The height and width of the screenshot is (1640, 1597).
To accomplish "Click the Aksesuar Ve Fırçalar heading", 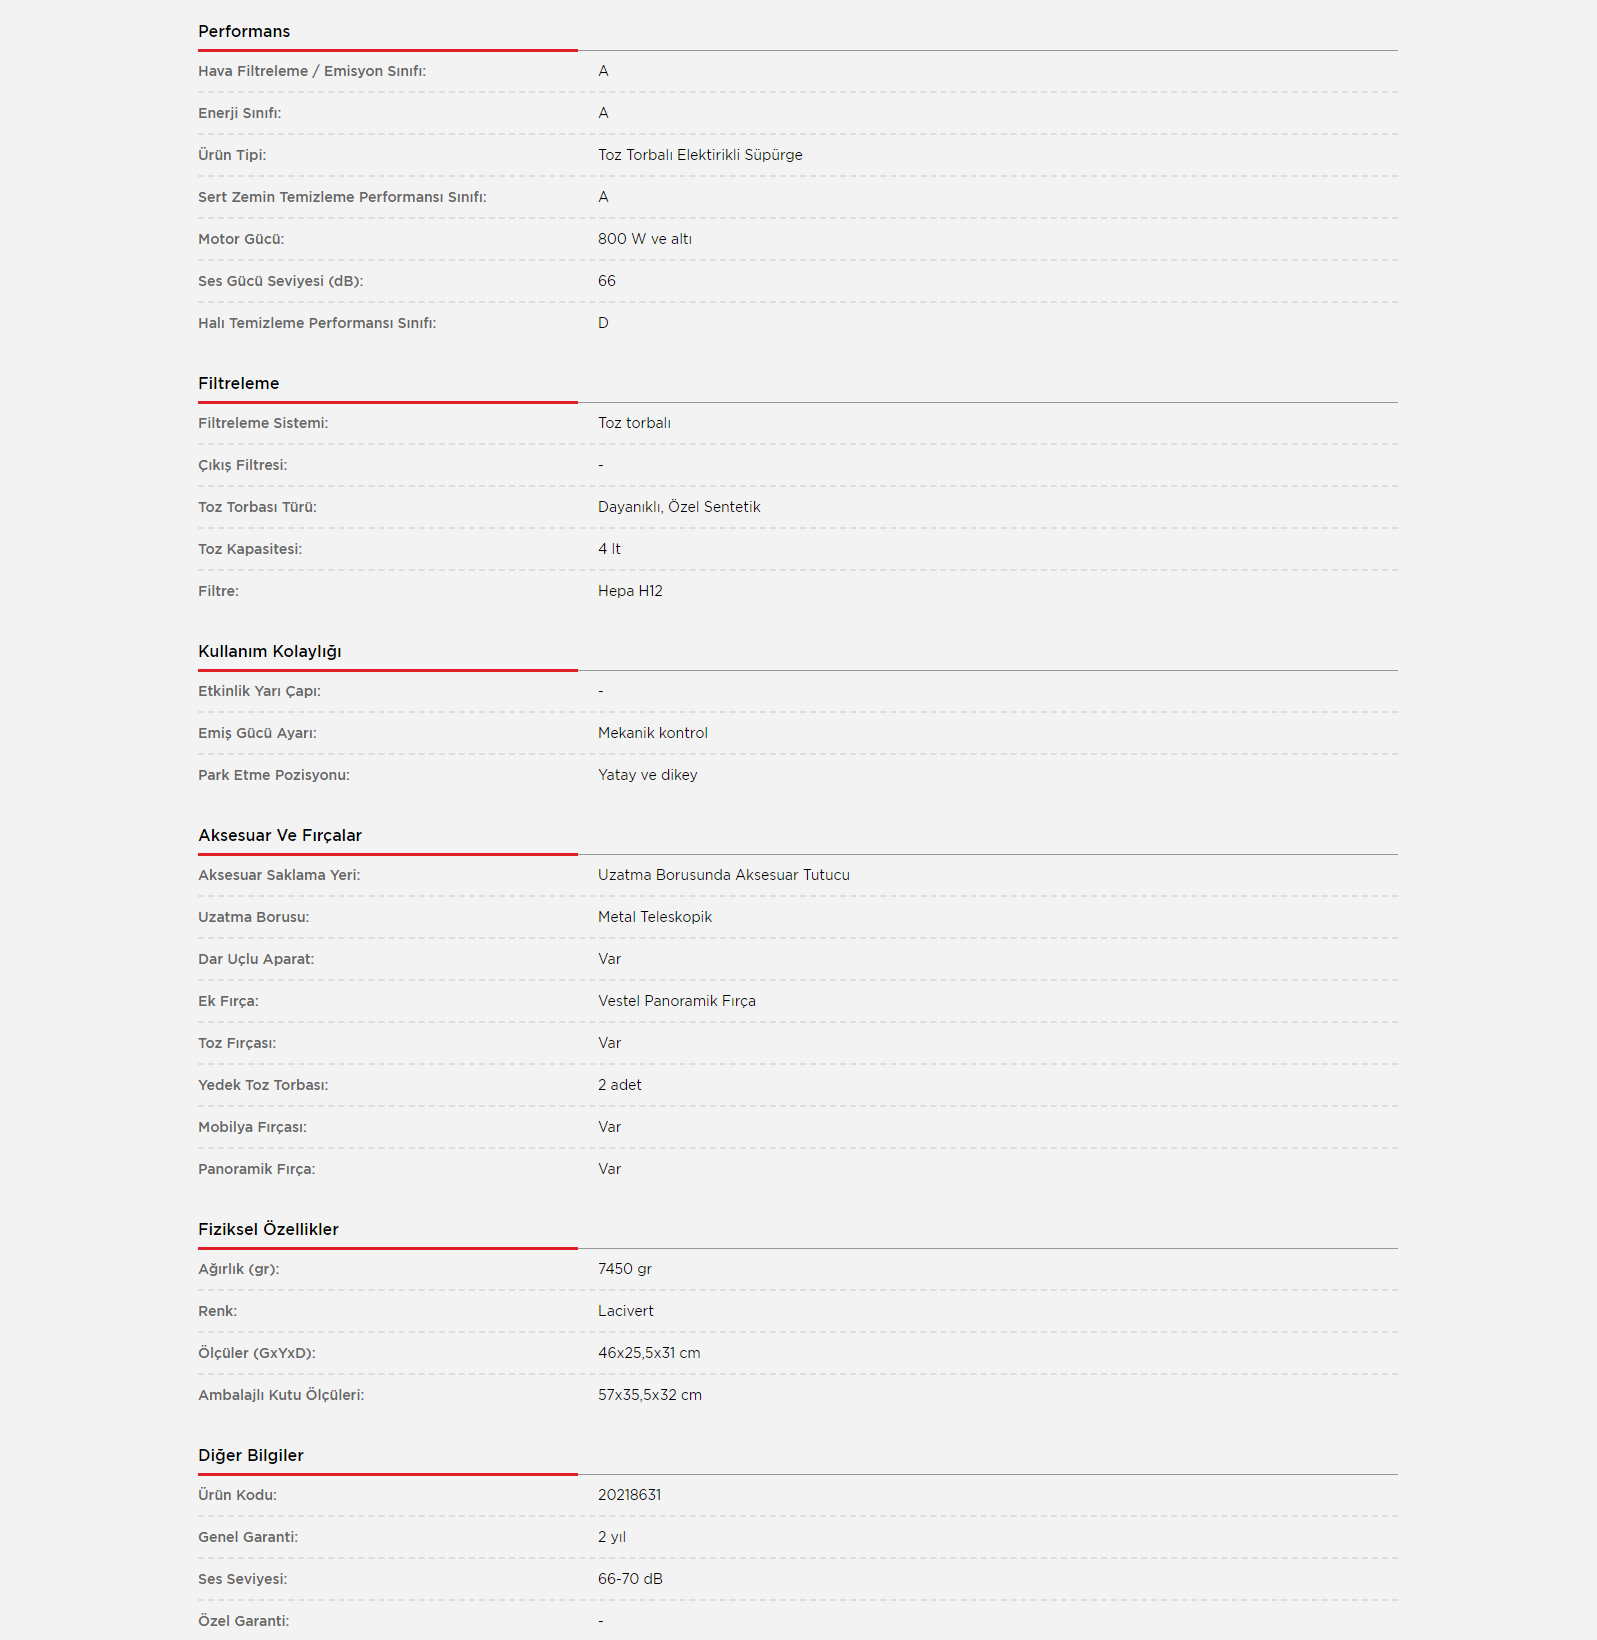I will pyautogui.click(x=279, y=835).
